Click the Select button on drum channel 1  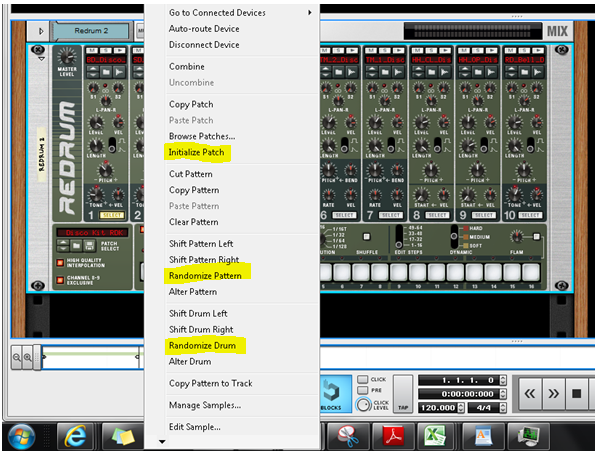click(112, 215)
